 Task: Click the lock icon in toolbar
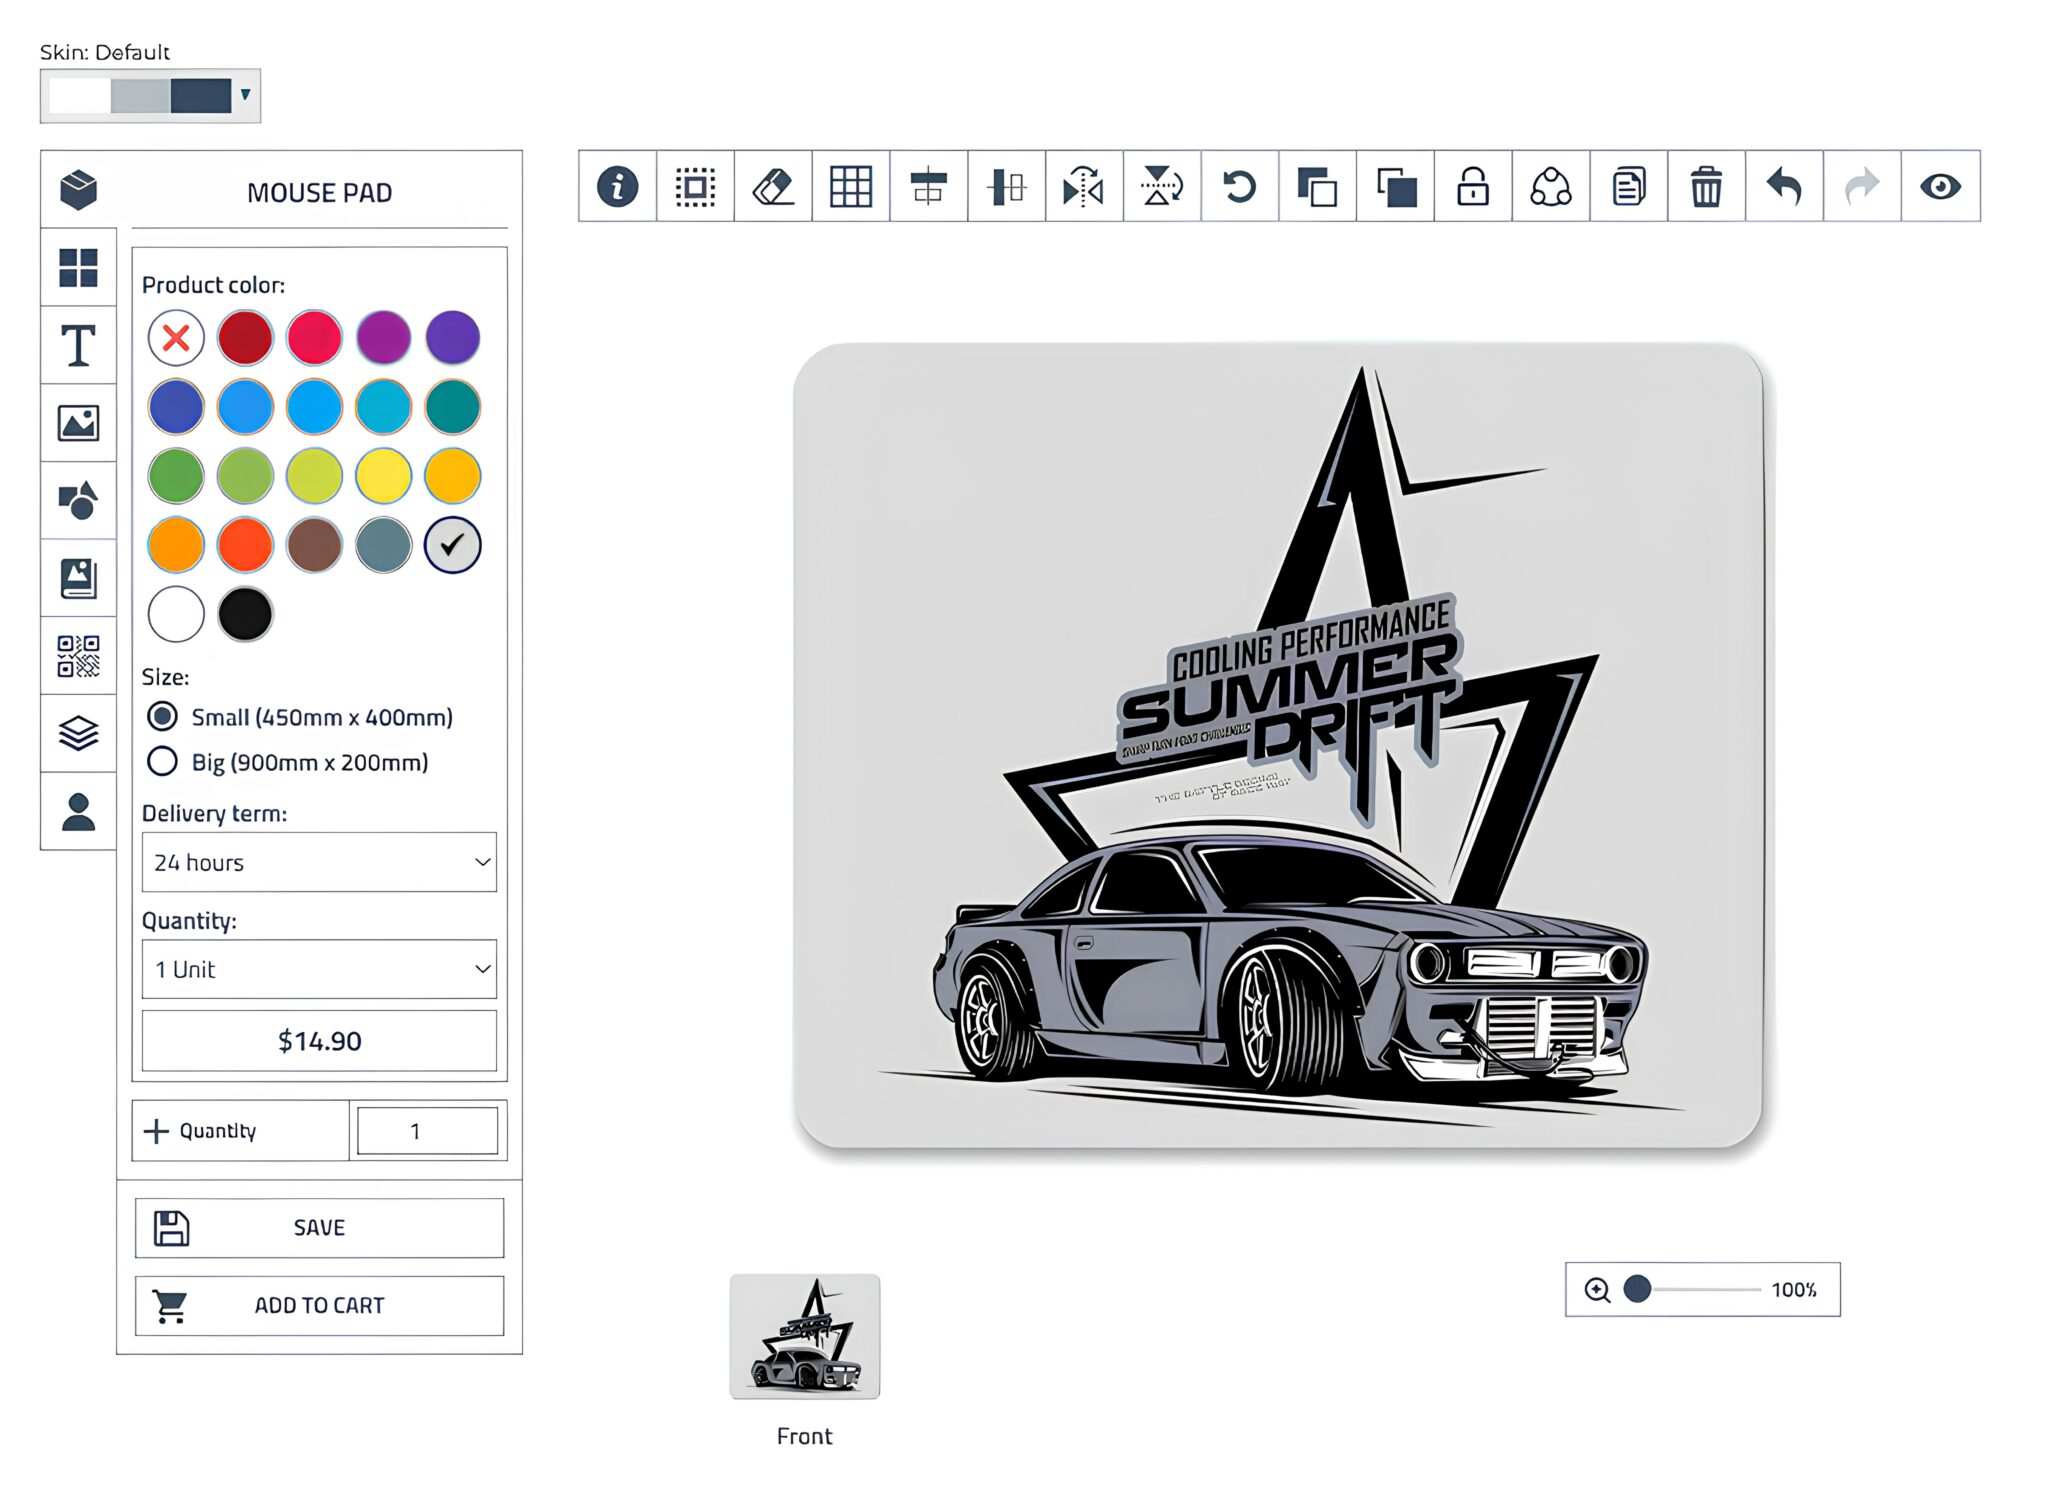click(x=1472, y=187)
